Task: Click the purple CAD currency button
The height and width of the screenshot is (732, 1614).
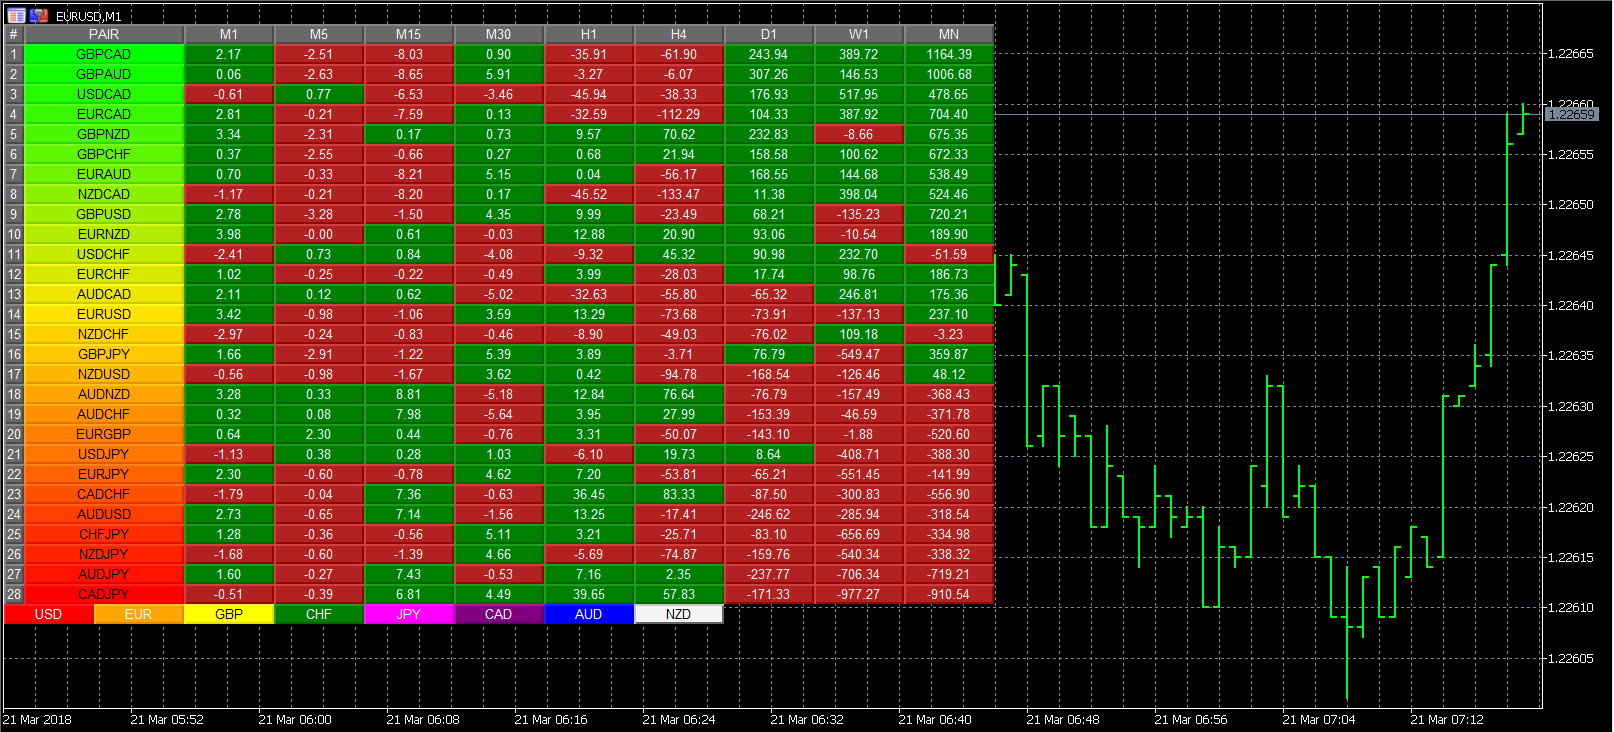Action: point(498,614)
